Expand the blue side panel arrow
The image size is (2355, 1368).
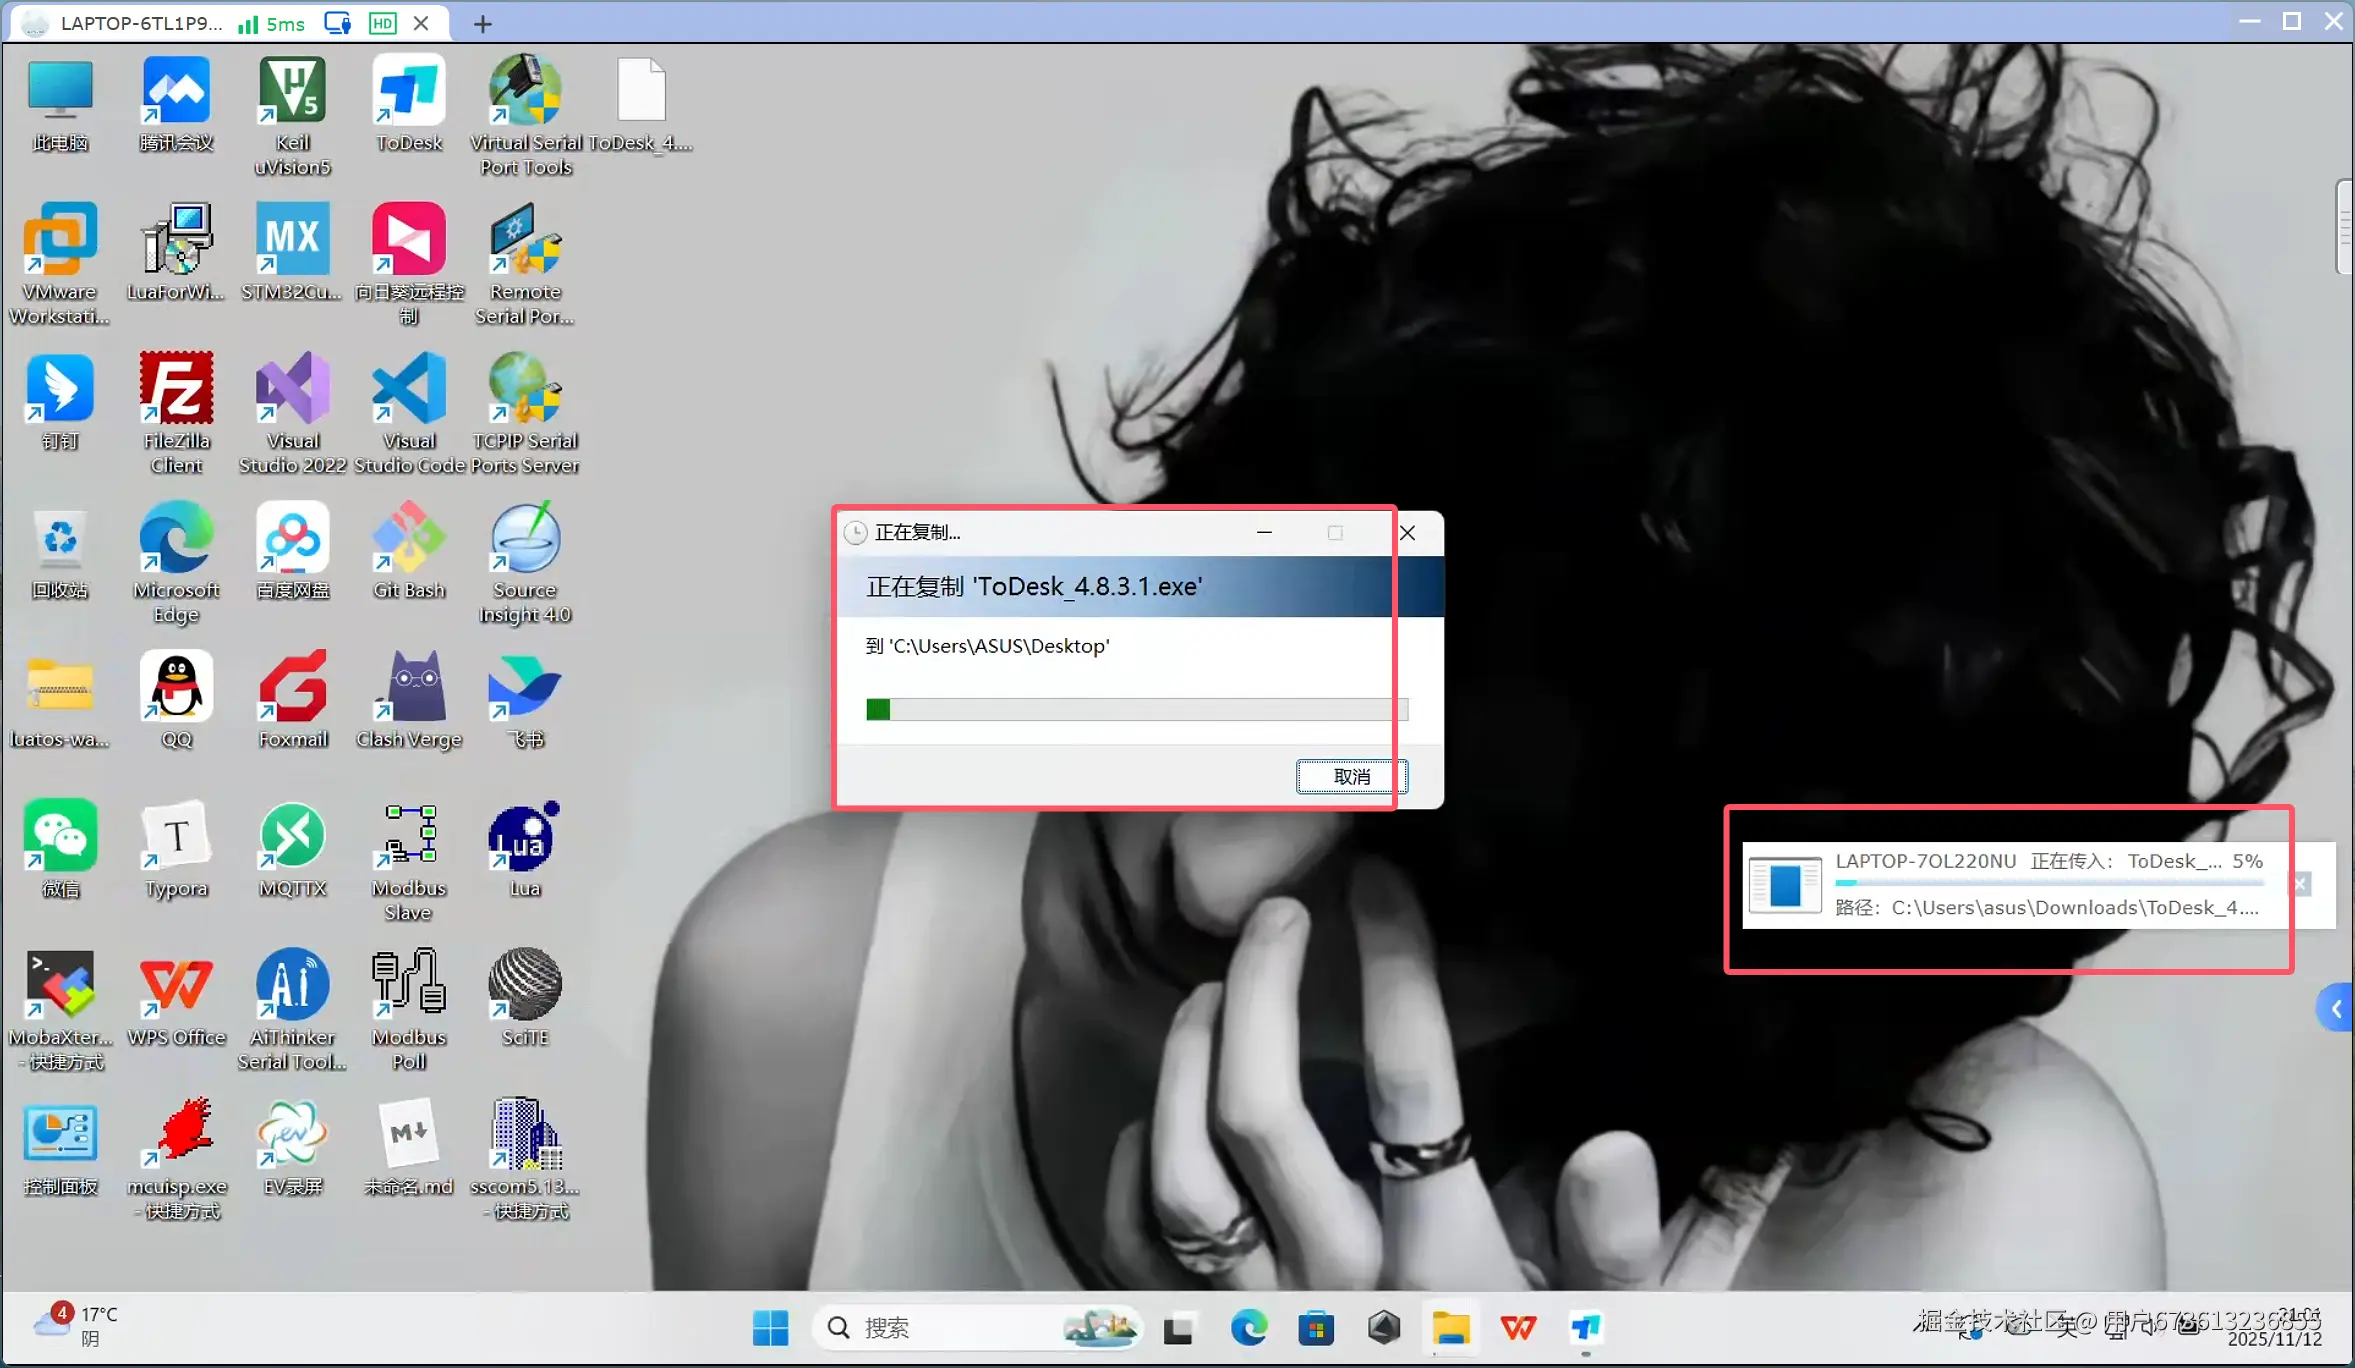coord(2336,1009)
